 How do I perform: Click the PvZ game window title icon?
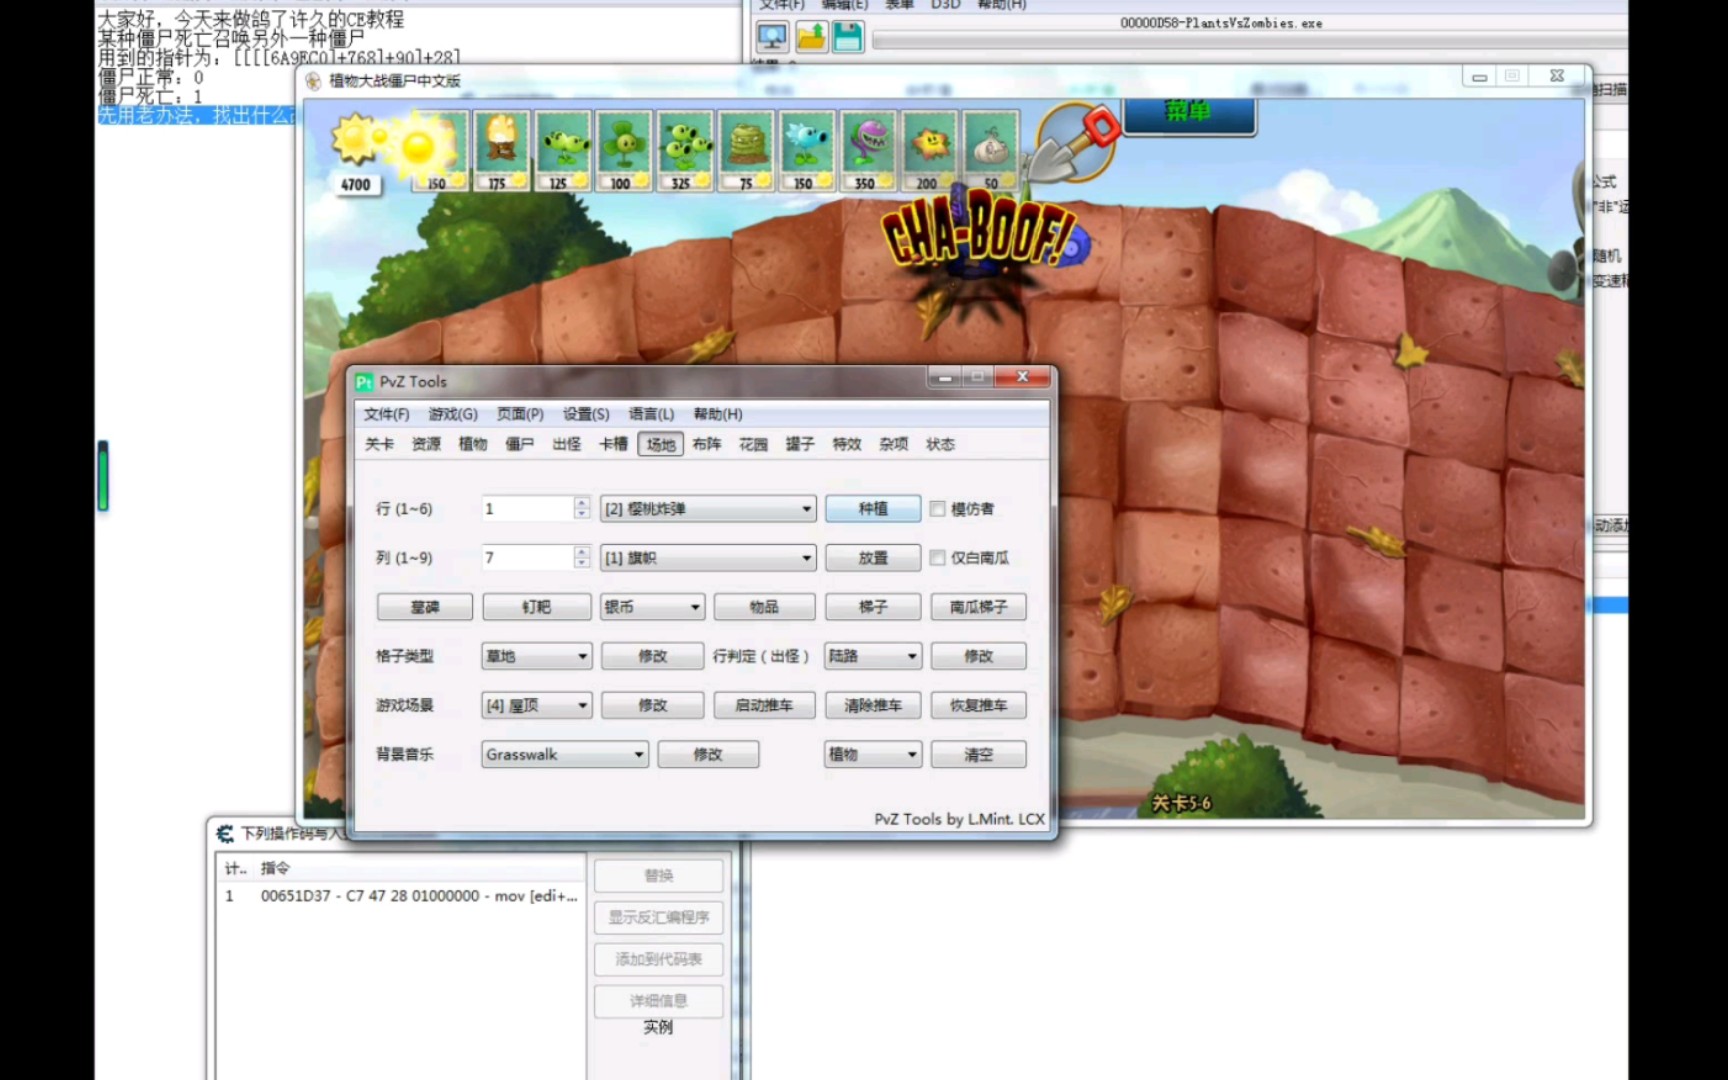coord(313,81)
